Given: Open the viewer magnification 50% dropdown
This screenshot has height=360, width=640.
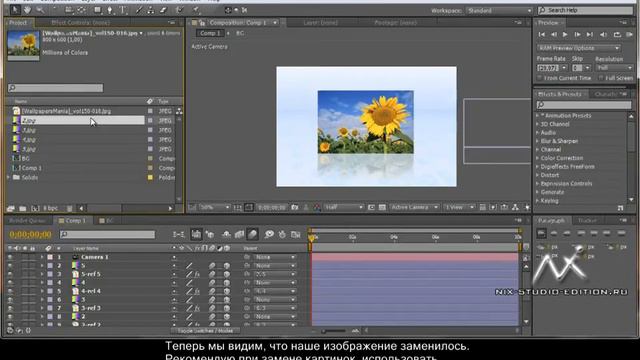Looking at the screenshot, I should [x=215, y=207].
